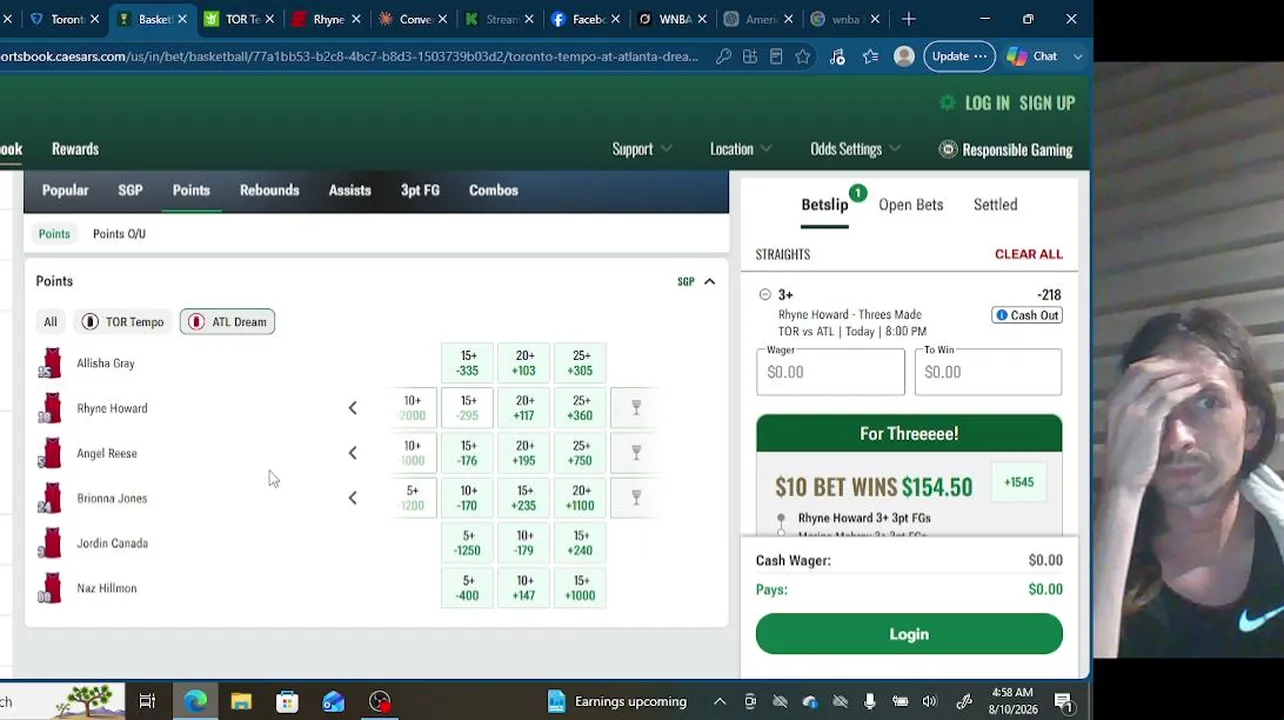Screen dimensions: 1284x720
Task: Open a new browser tab
Action: [909, 19]
